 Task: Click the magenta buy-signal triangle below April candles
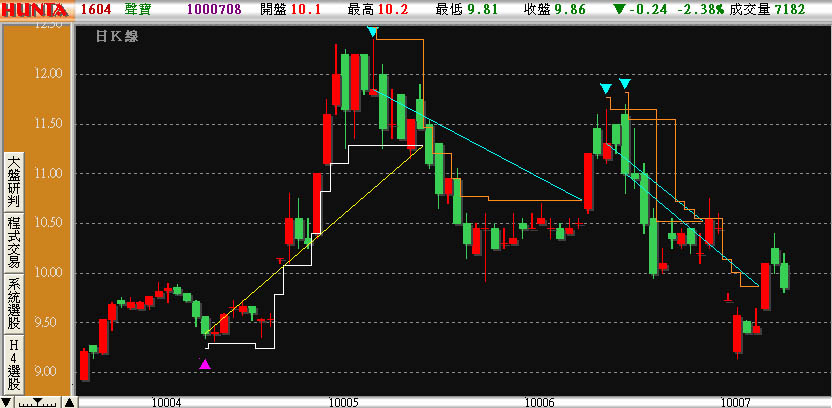205,365
